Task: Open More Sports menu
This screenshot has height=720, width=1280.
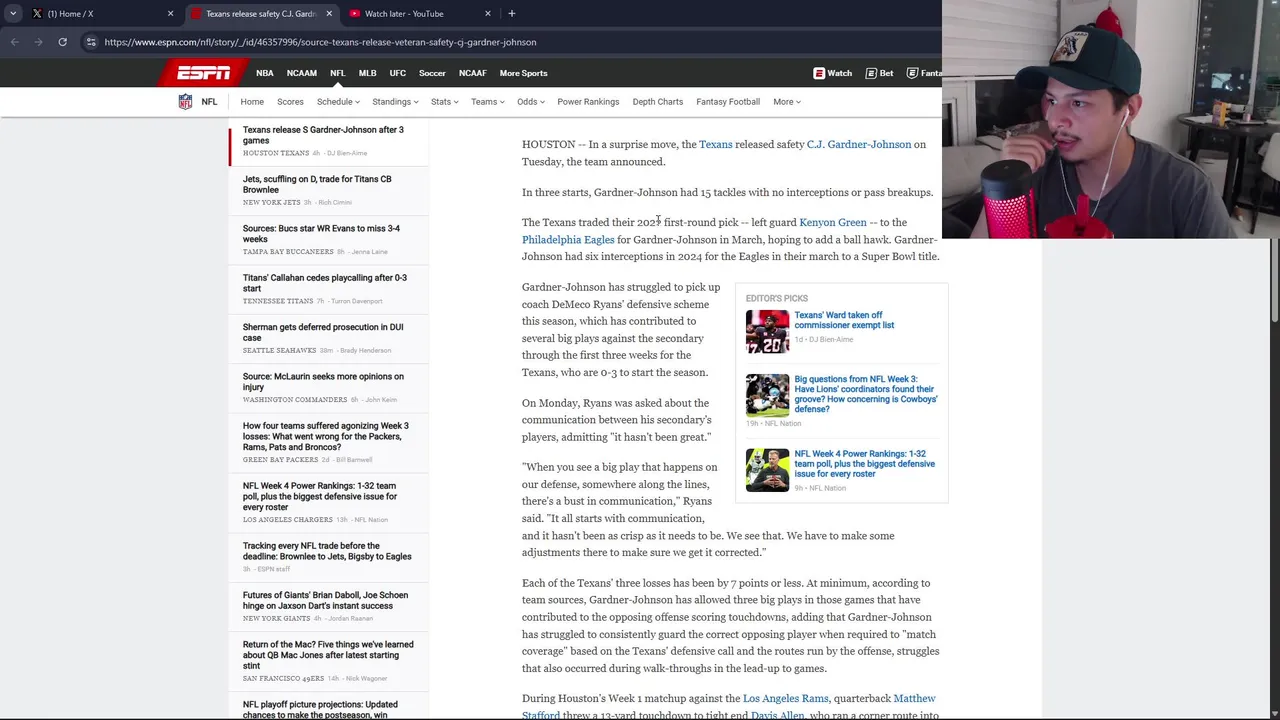Action: (x=523, y=73)
